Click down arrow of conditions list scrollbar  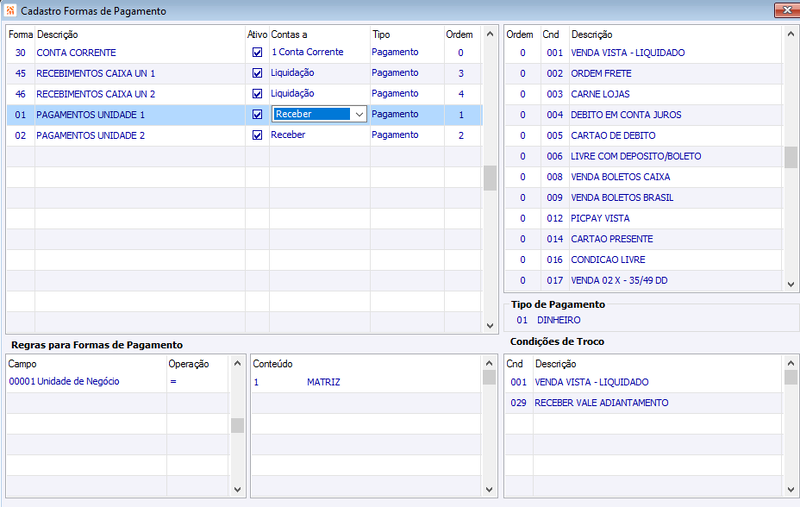pos(790,284)
